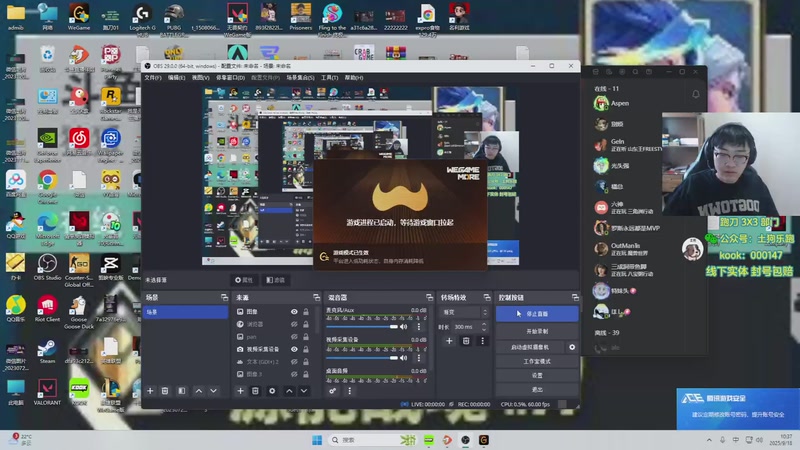Click the 启动虚拟摄像机 button
The height and width of the screenshot is (450, 800).
530,347
